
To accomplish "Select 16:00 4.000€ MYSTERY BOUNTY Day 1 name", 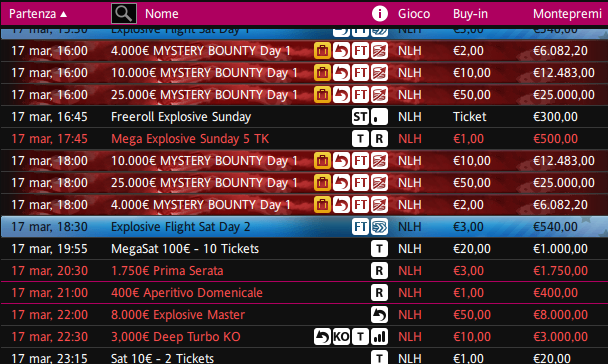I will tap(200, 51).
